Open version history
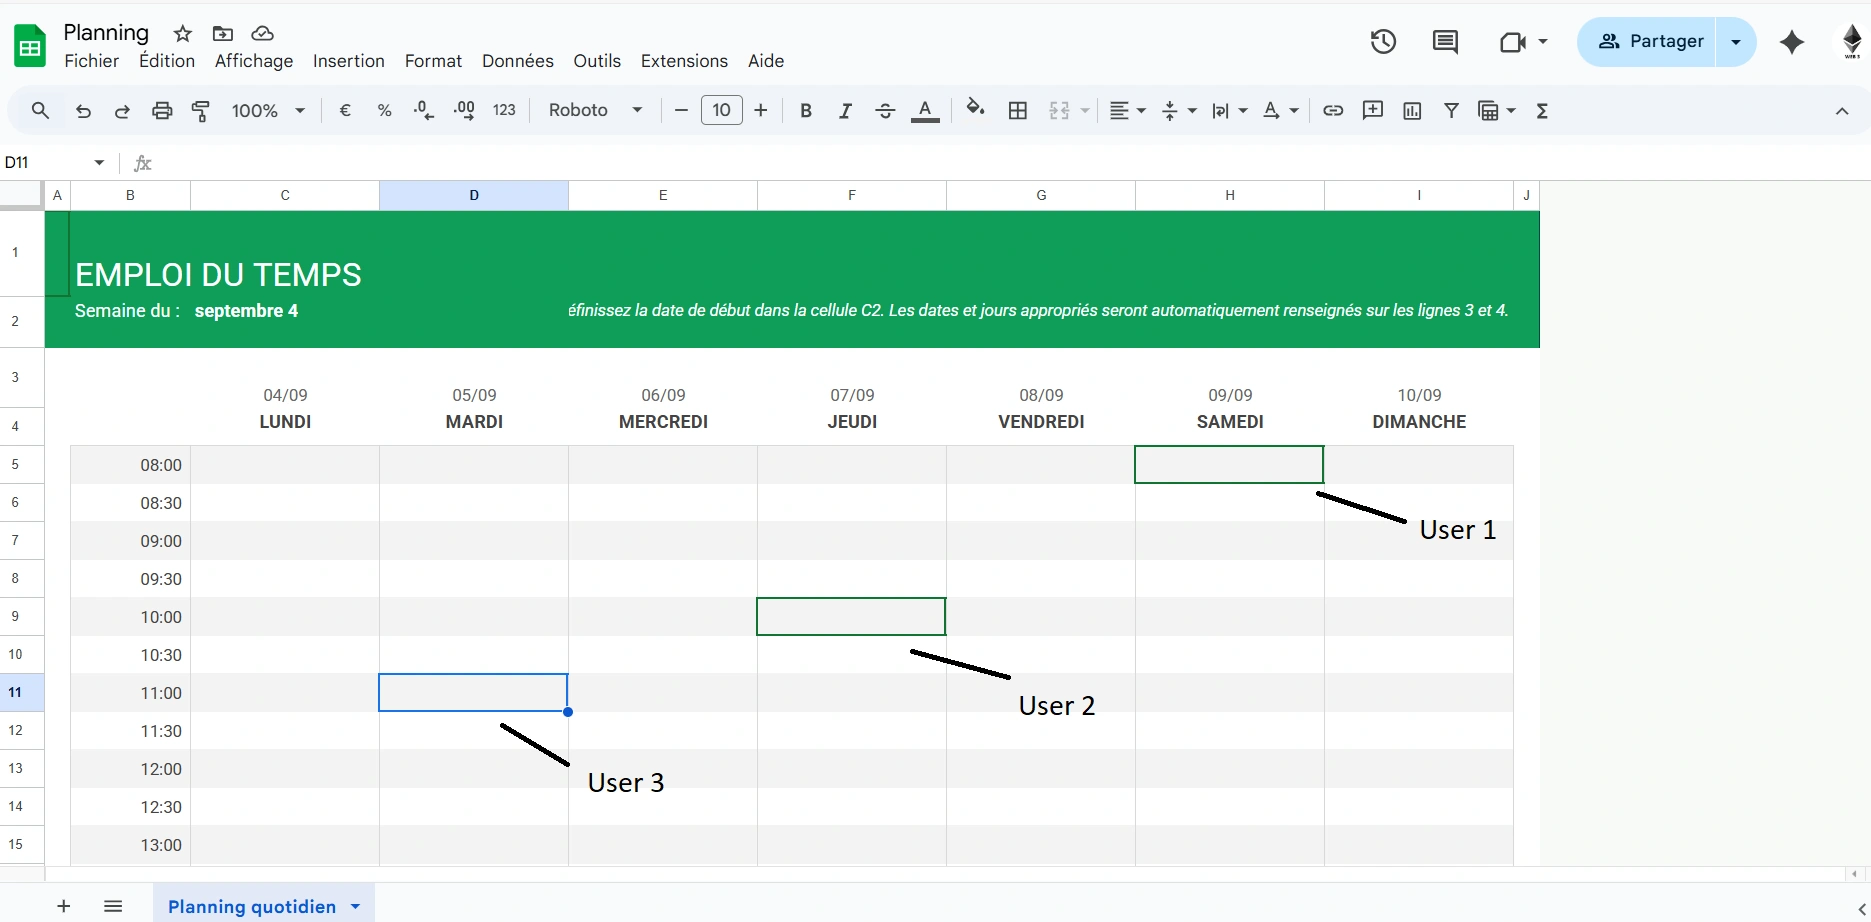 pyautogui.click(x=1383, y=41)
